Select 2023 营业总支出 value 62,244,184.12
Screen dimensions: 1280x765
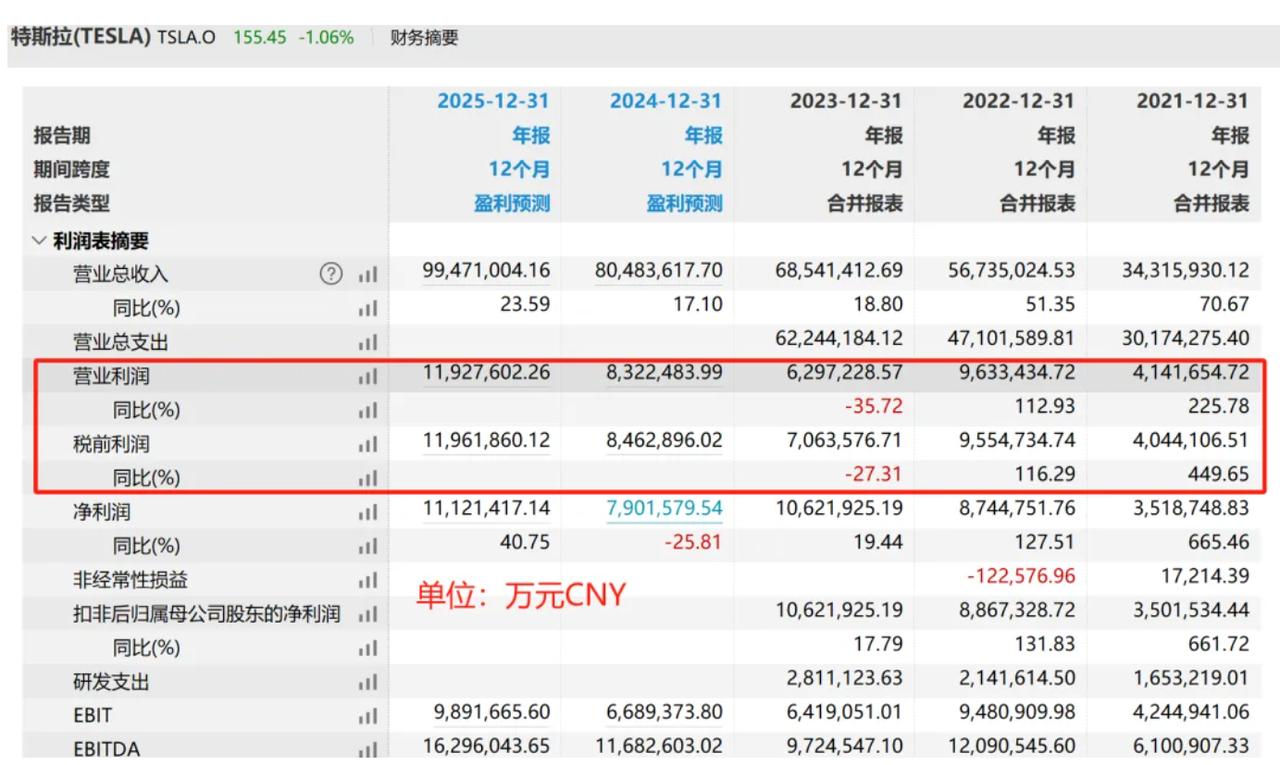[x=839, y=338]
